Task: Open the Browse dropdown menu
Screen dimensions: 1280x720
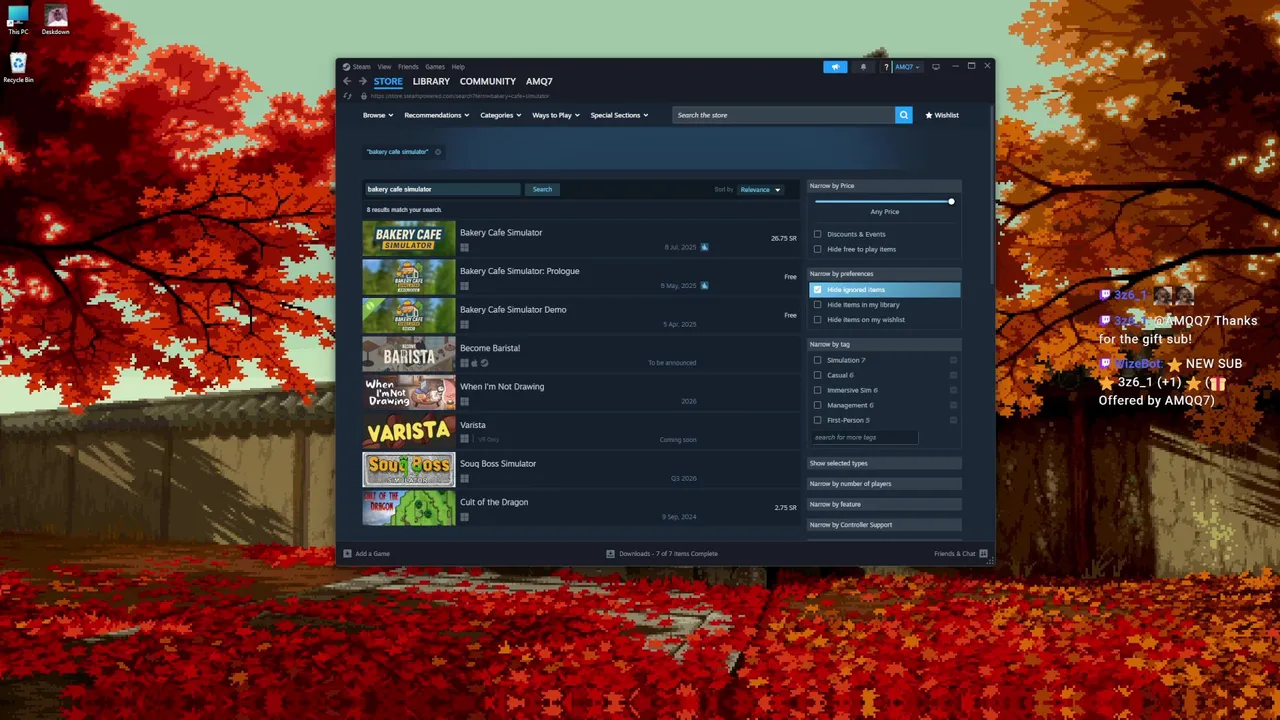Action: (378, 115)
